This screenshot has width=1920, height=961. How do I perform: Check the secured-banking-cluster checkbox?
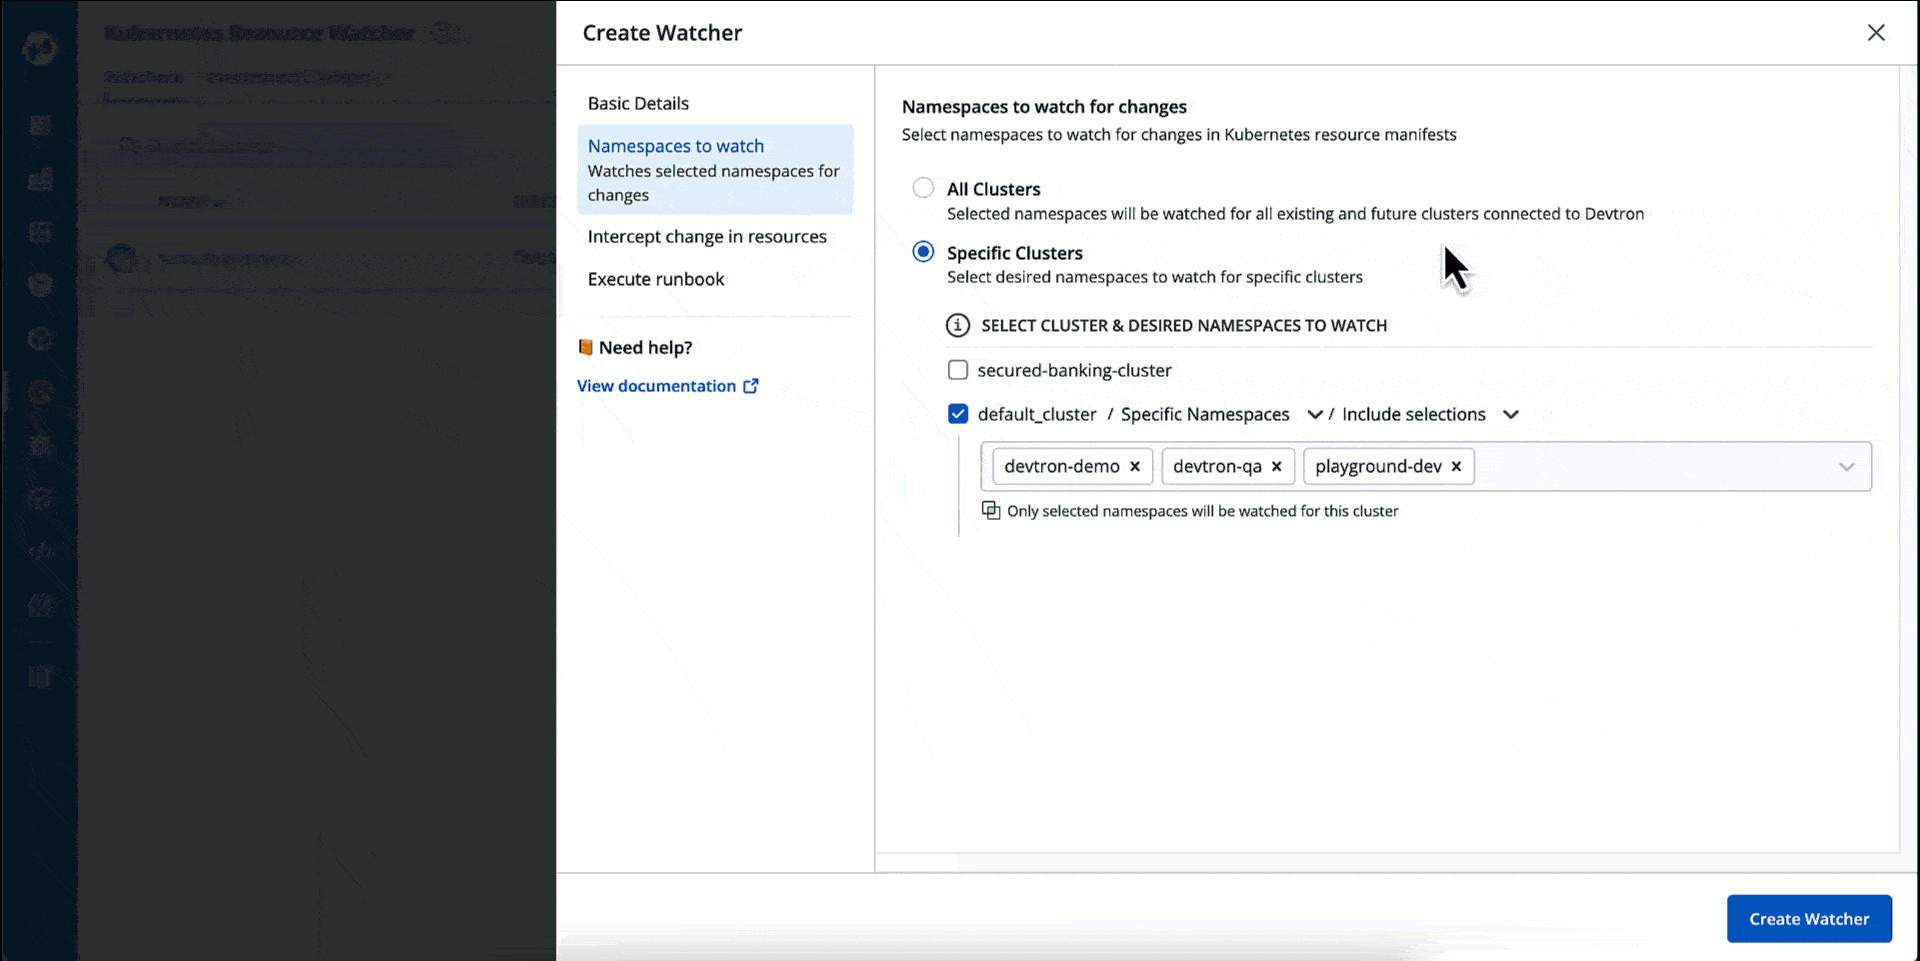click(x=958, y=371)
